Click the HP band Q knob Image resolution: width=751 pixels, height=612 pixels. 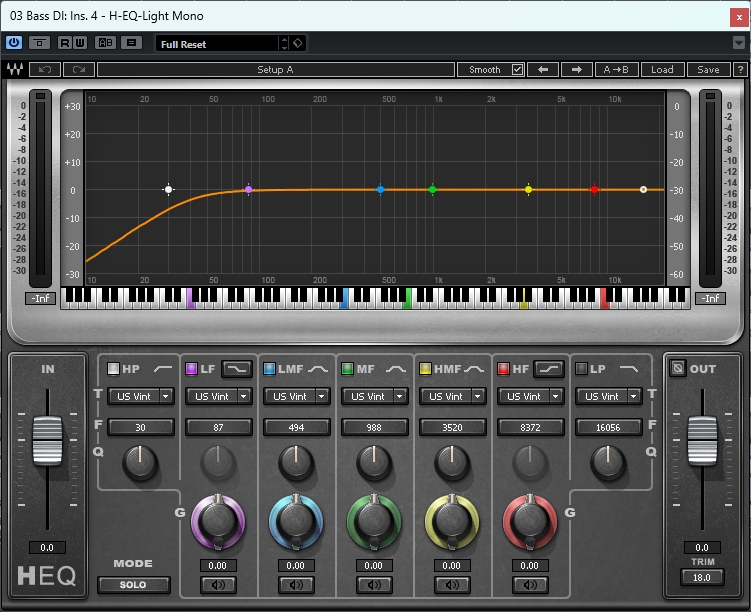(140, 463)
